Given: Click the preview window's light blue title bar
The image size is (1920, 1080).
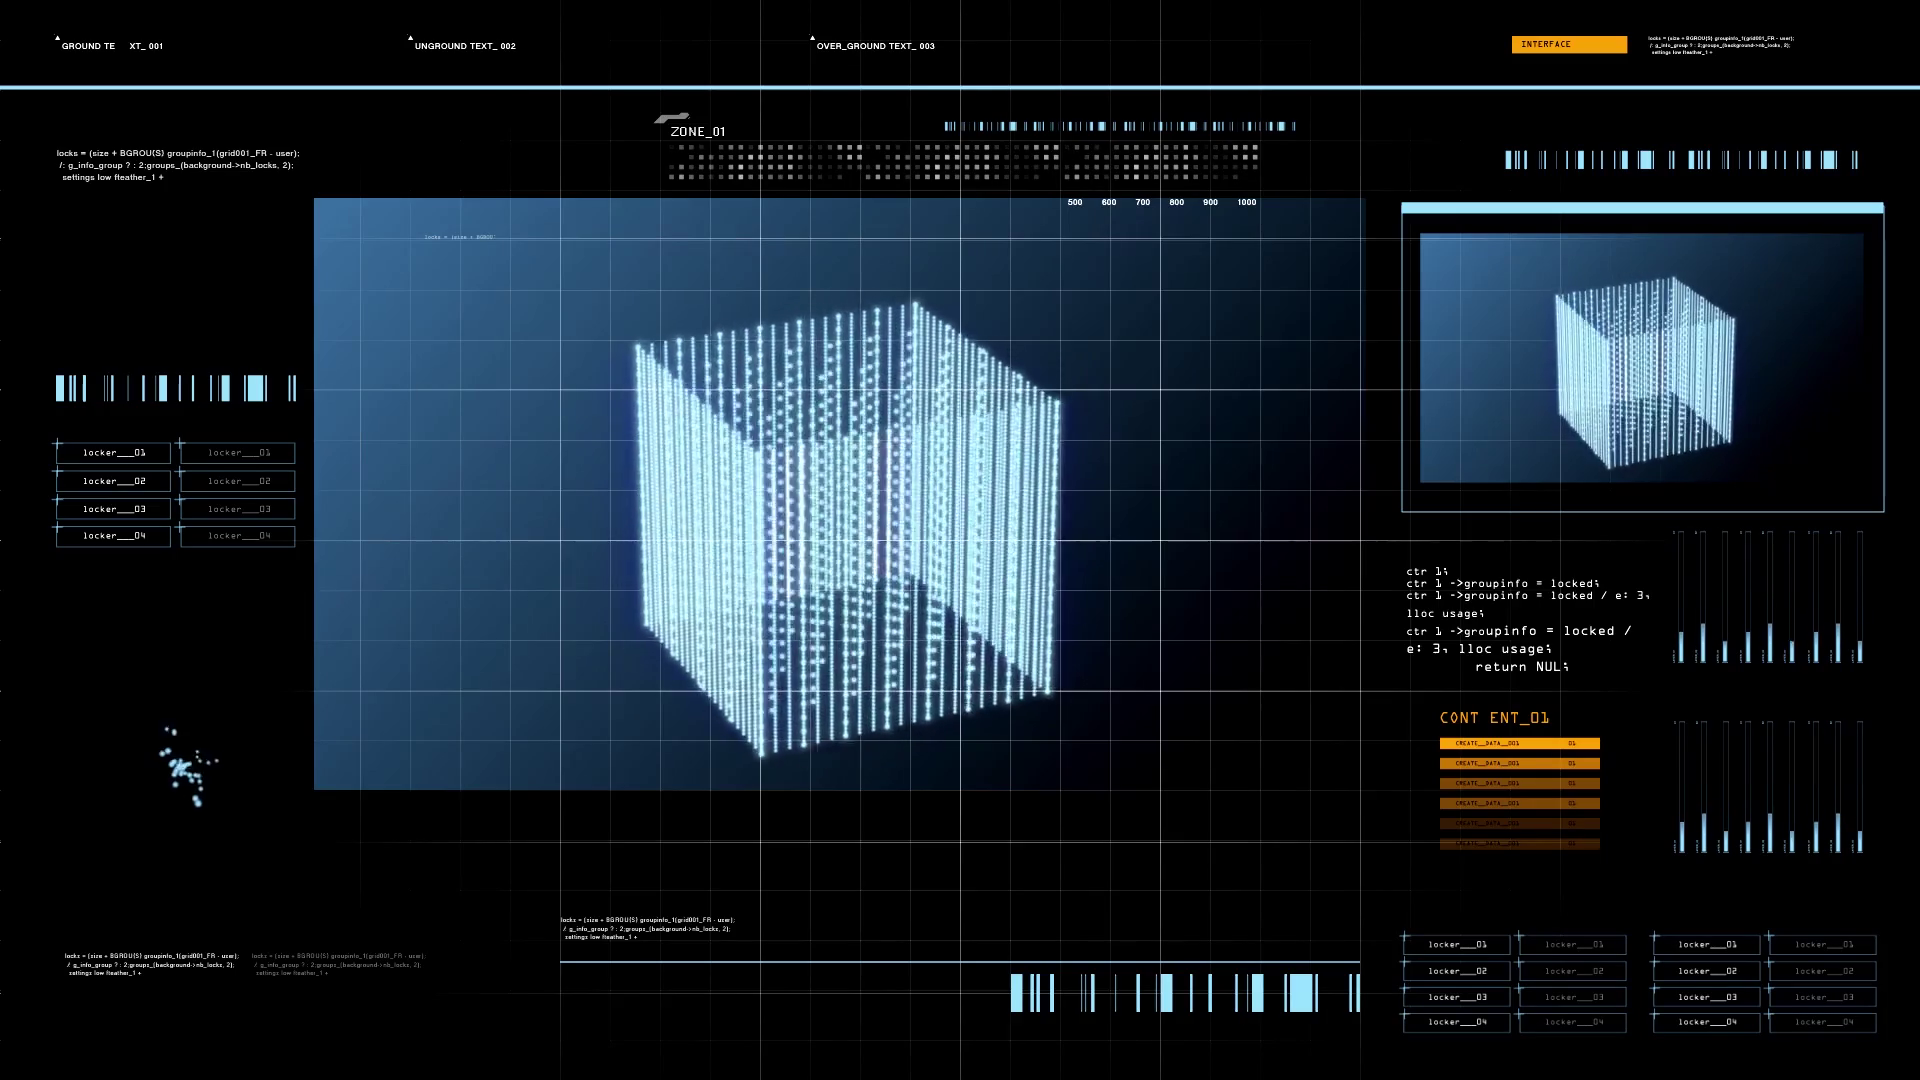Looking at the screenshot, I should 1642,208.
